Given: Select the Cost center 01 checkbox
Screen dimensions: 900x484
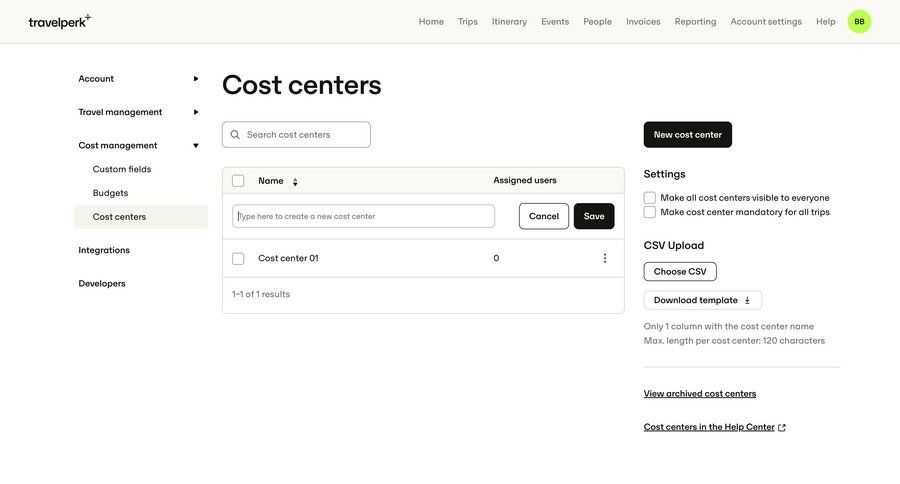Looking at the screenshot, I should point(238,258).
